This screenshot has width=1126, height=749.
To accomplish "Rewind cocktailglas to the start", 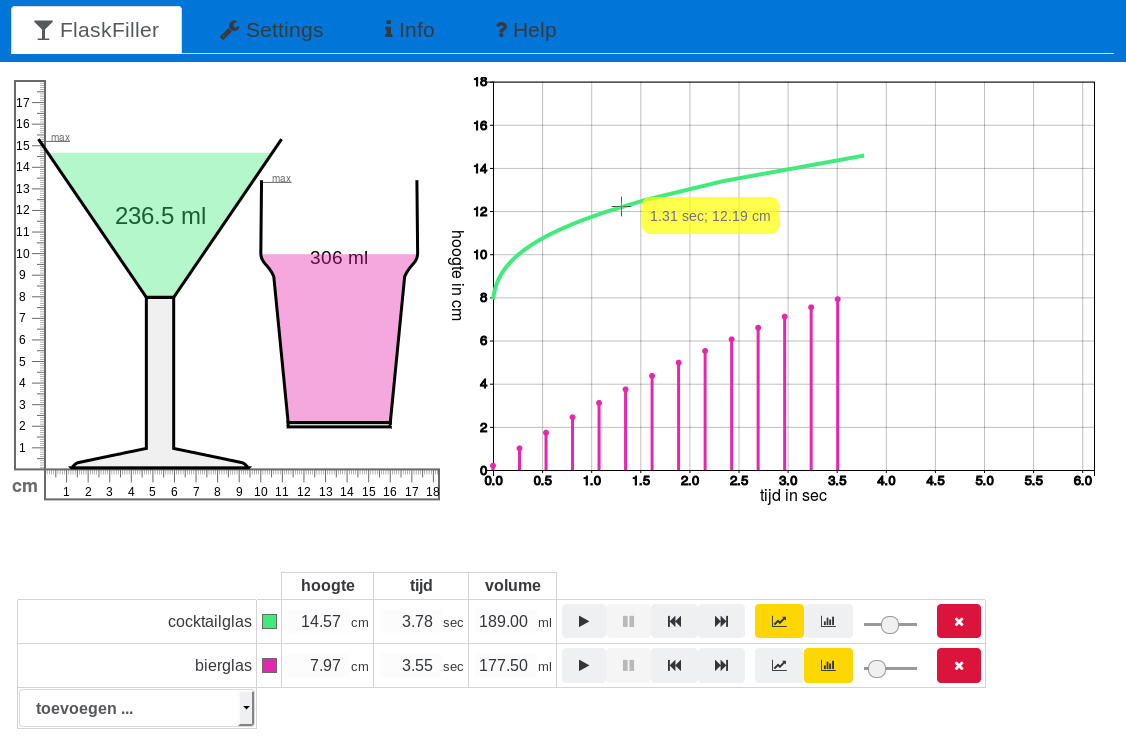I will click(x=674, y=621).
